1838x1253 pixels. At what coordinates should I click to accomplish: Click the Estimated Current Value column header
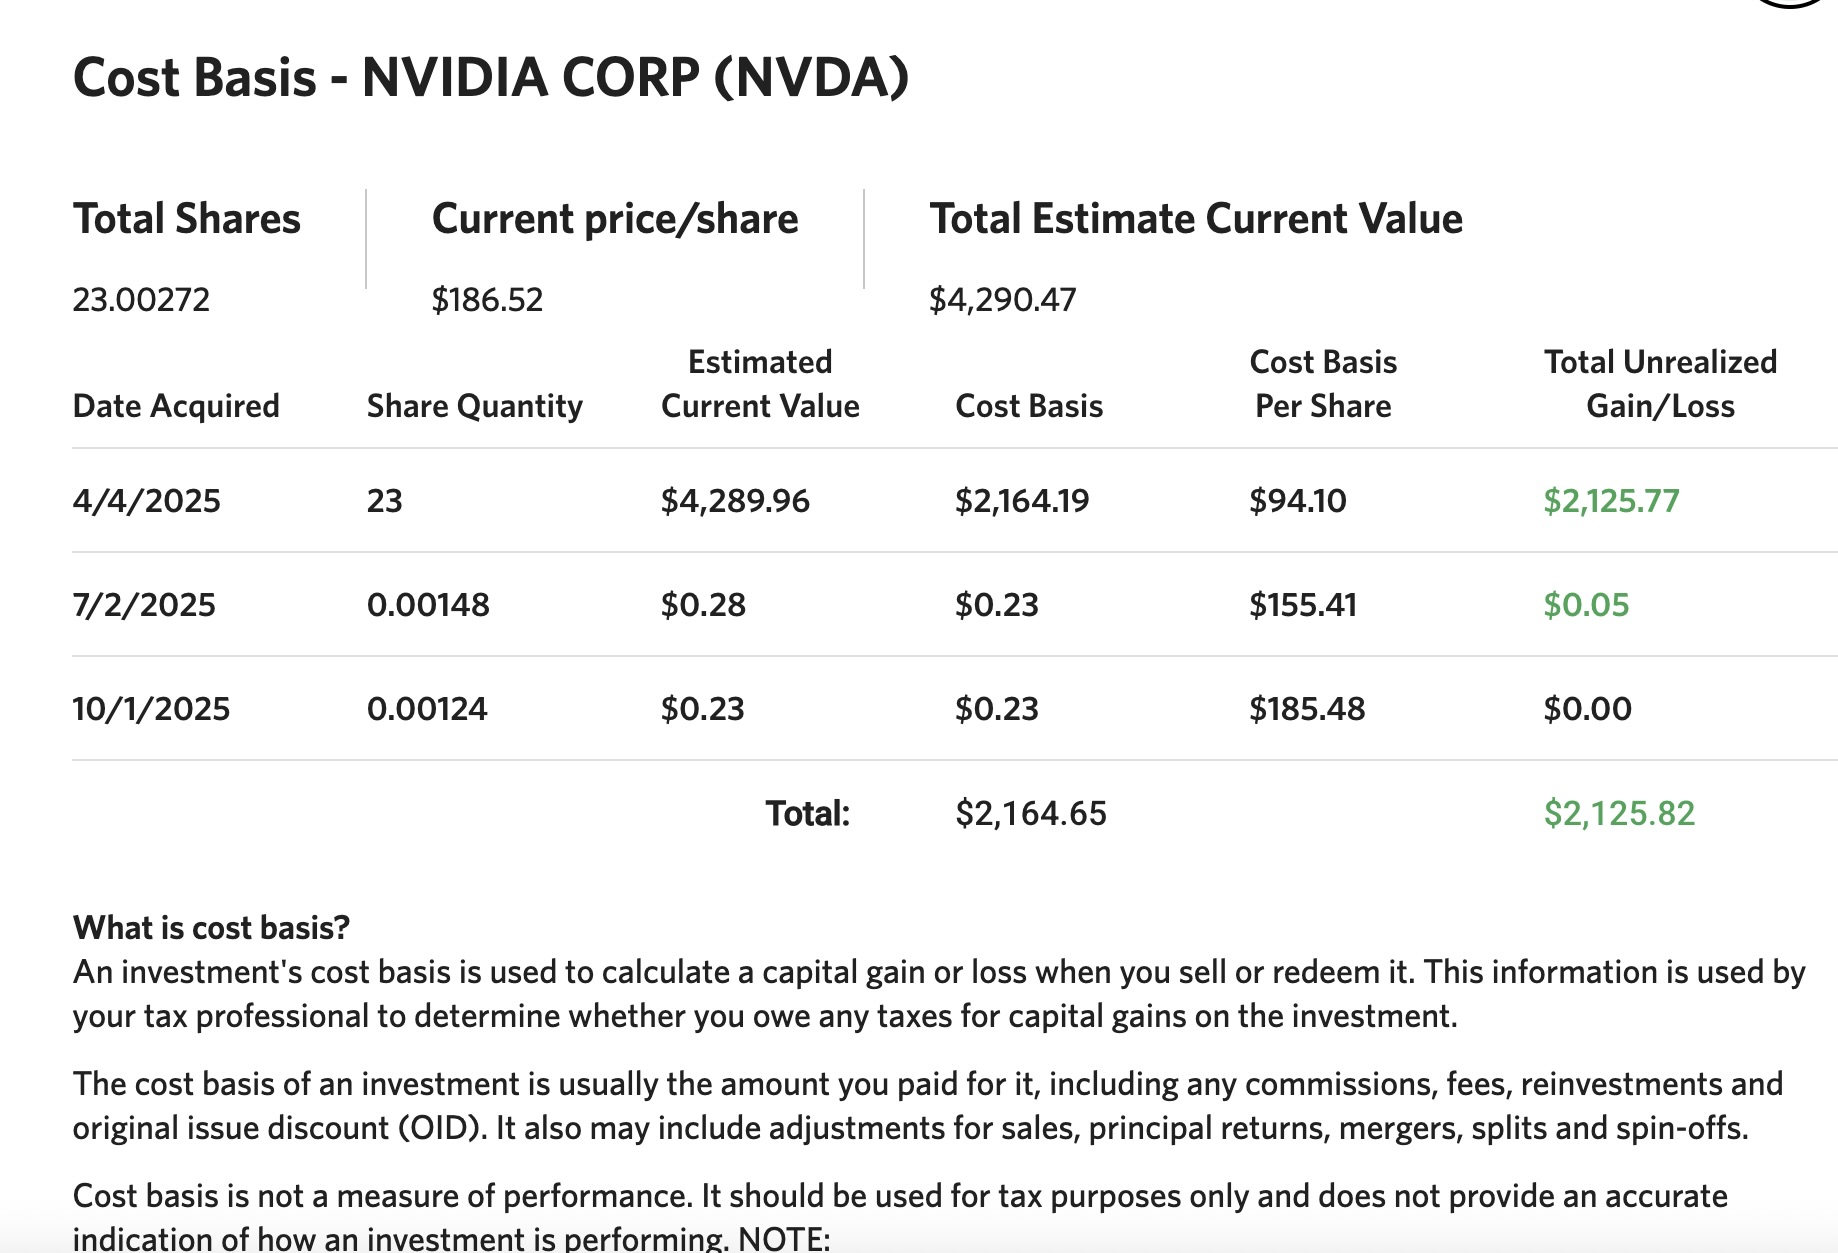point(760,384)
